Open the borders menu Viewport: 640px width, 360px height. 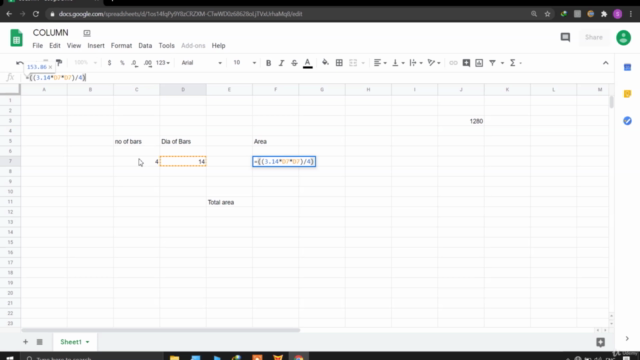339,63
